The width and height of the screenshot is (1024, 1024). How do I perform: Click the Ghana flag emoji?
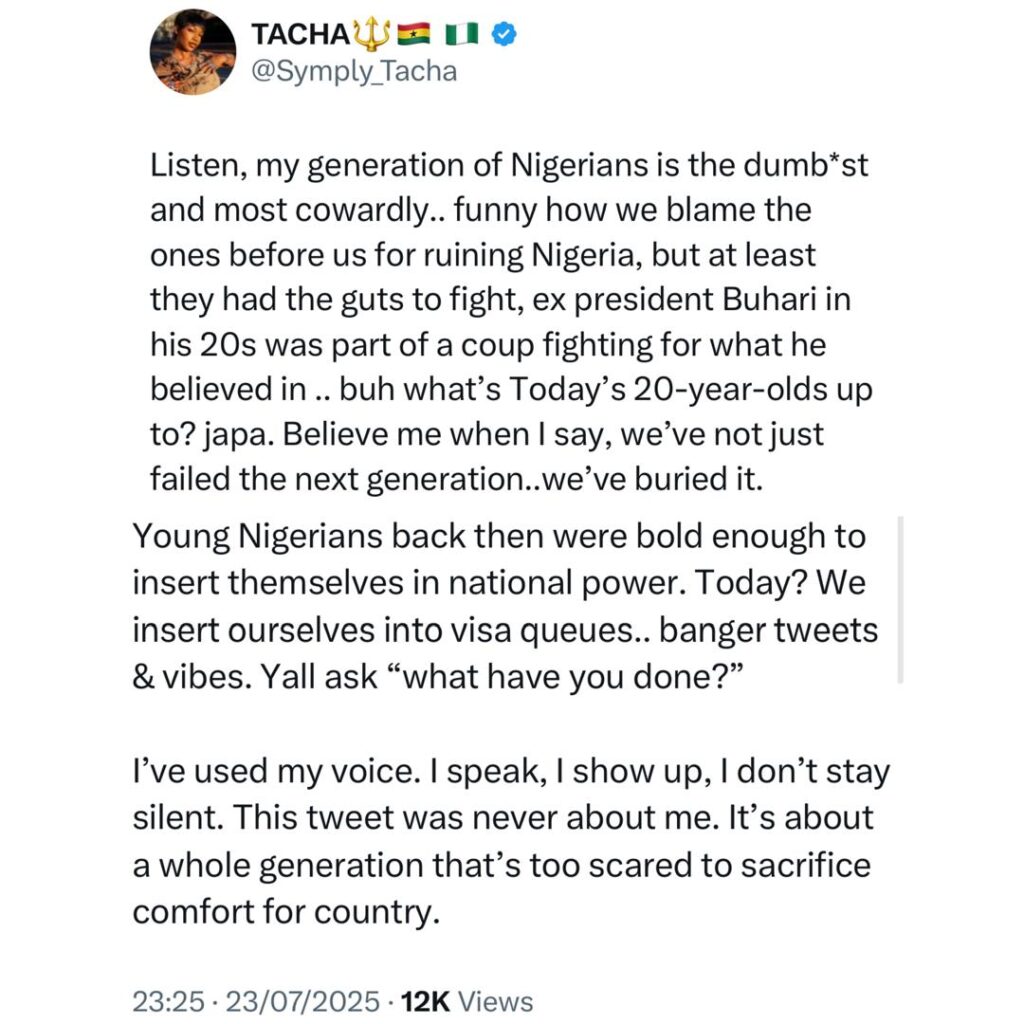coord(412,34)
